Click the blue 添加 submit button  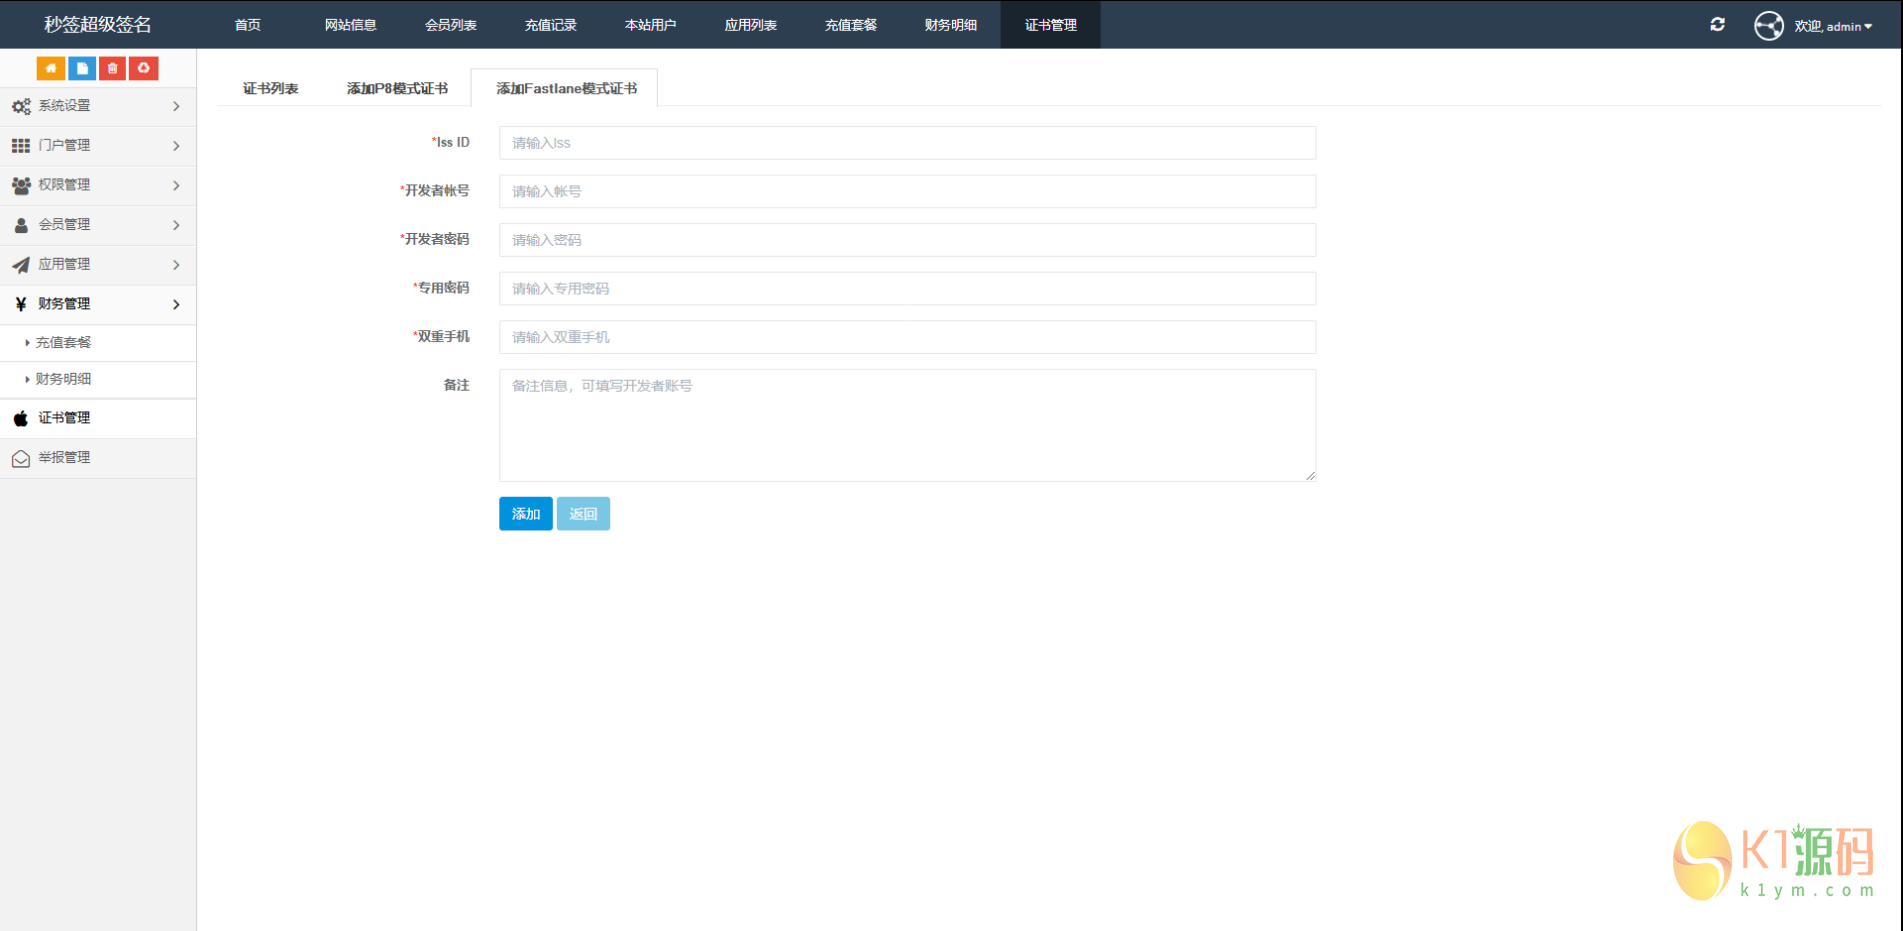(x=526, y=514)
